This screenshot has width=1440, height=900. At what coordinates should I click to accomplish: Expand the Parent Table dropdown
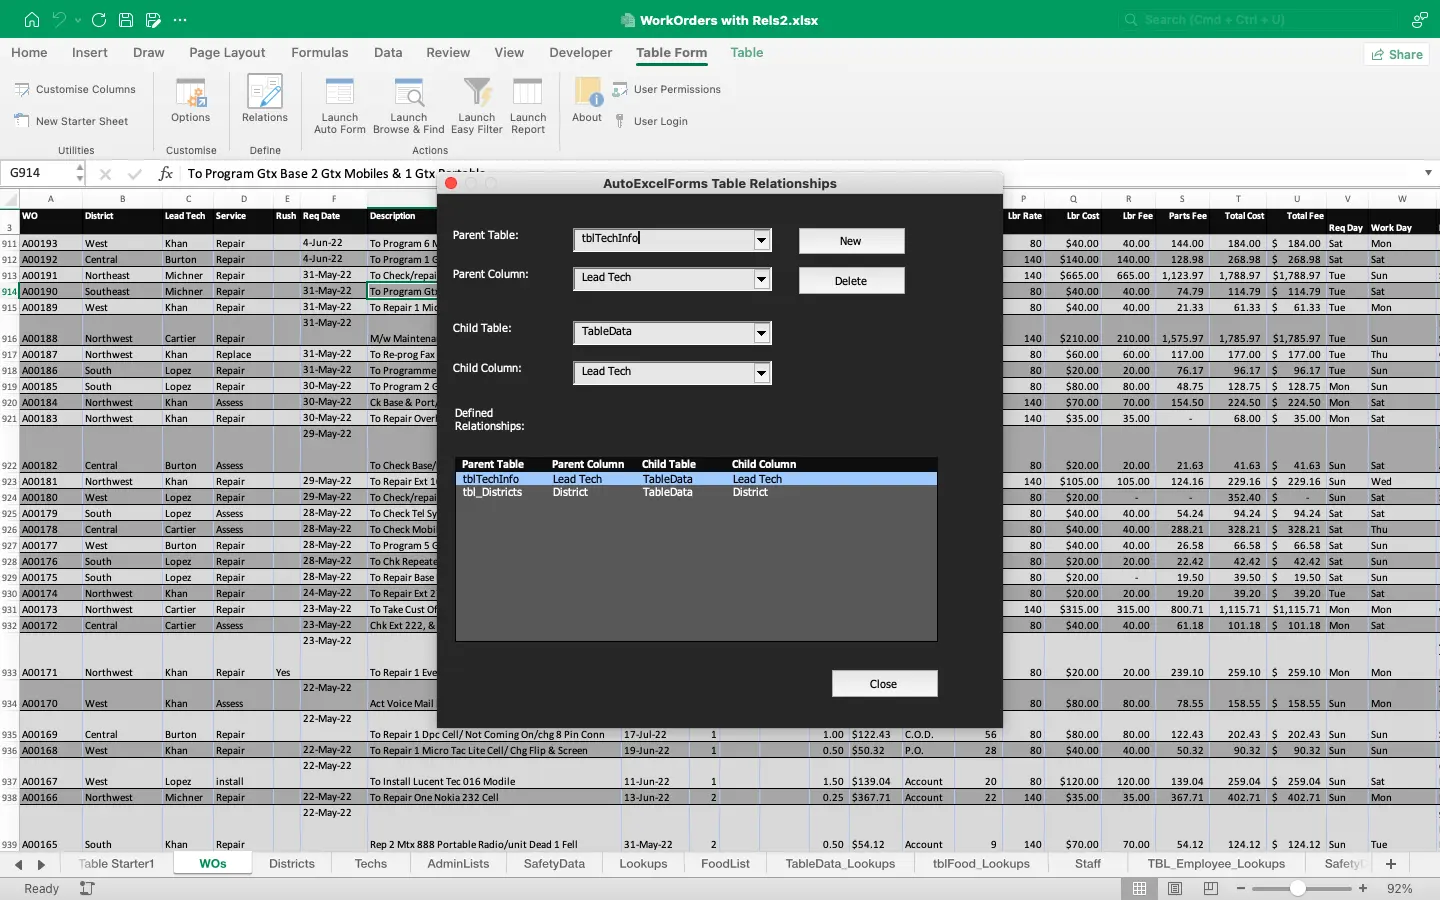762,240
